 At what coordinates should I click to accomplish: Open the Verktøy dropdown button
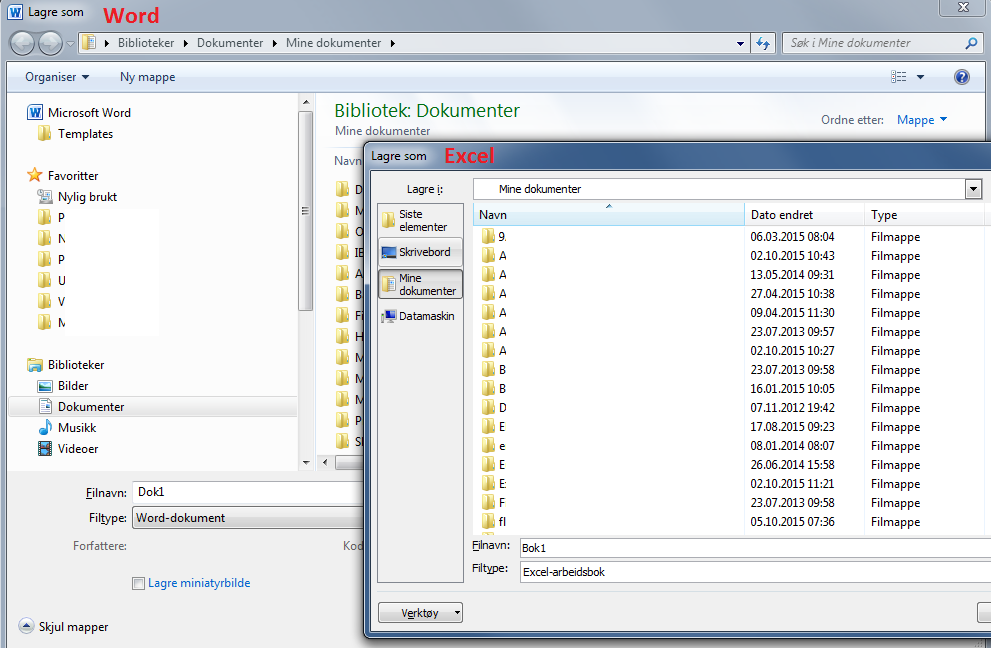tap(420, 613)
